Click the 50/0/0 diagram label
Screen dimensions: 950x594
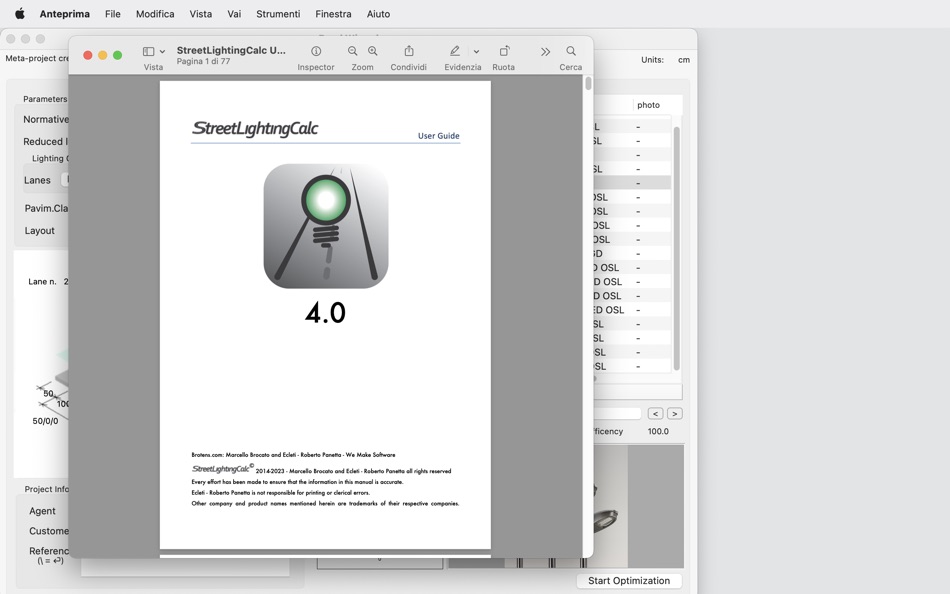point(45,421)
